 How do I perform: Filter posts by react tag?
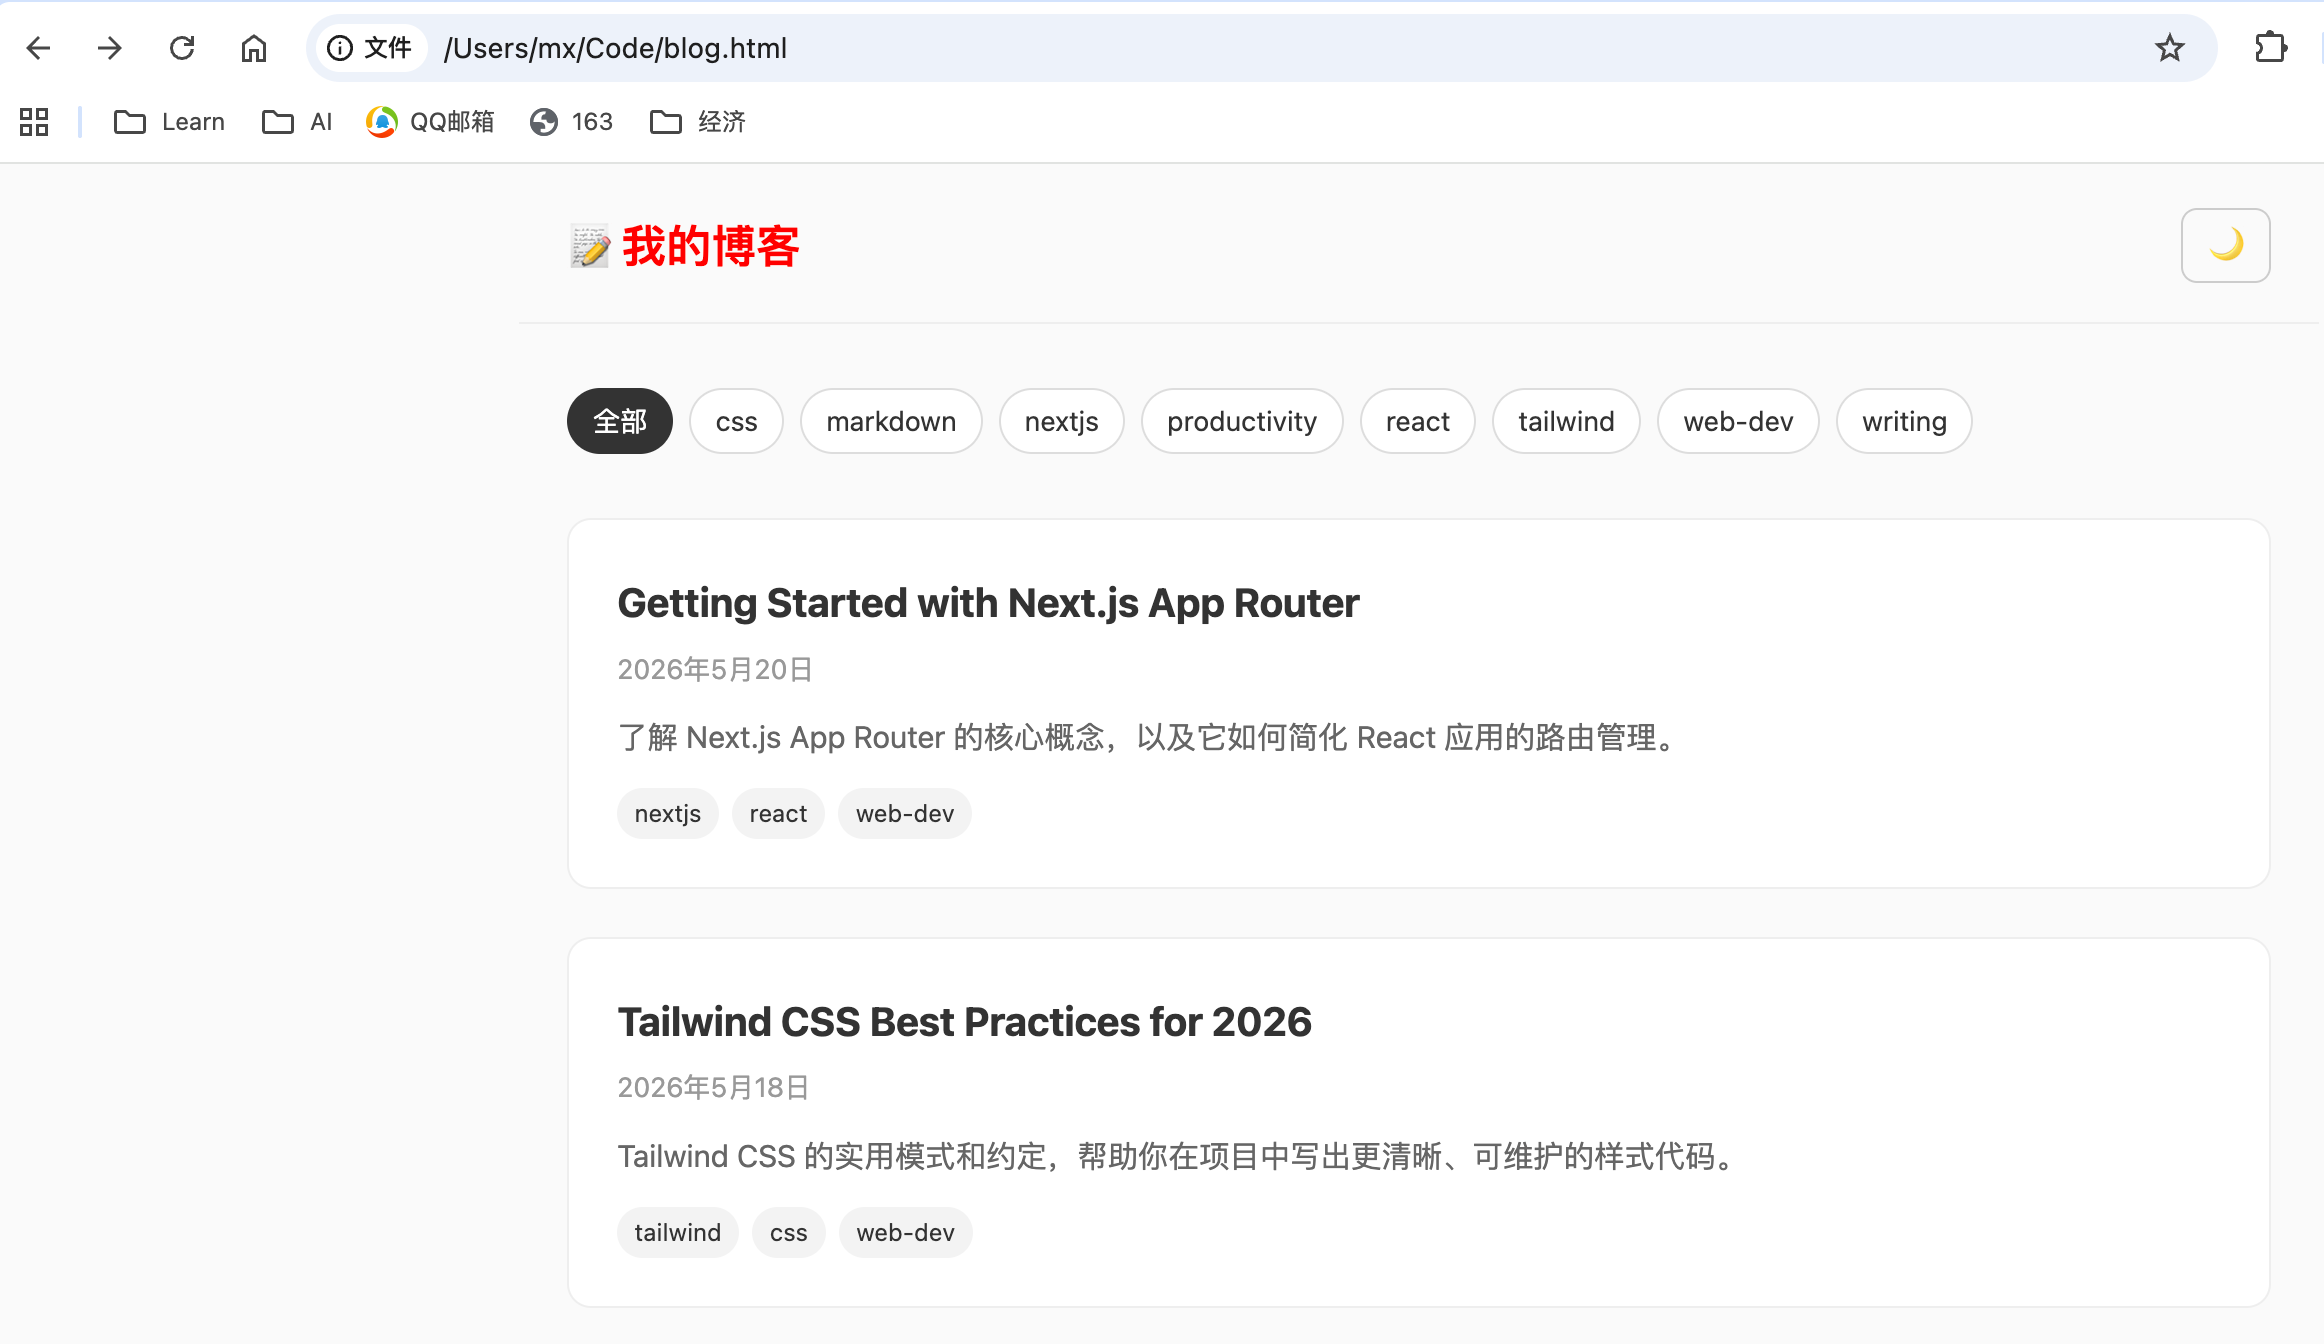1417,421
